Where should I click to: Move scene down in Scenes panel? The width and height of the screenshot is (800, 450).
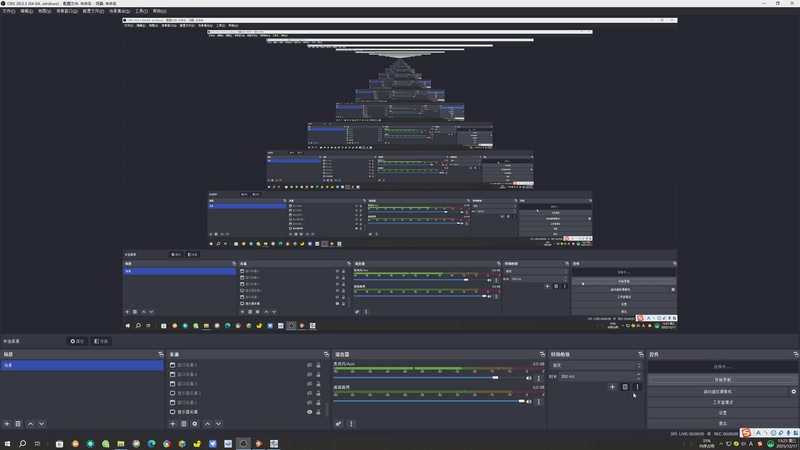pyautogui.click(x=42, y=423)
